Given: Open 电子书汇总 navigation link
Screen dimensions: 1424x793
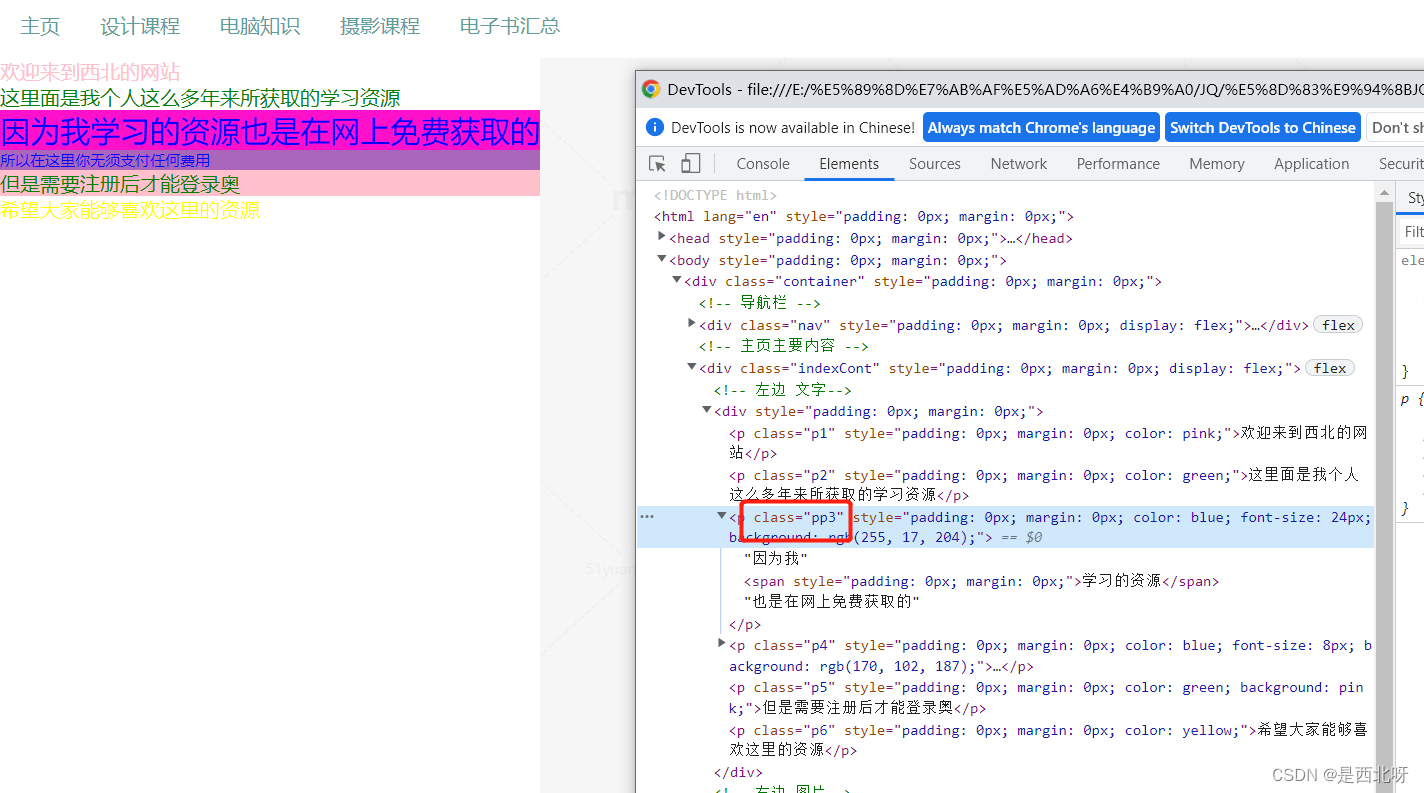Looking at the screenshot, I should coord(510,26).
